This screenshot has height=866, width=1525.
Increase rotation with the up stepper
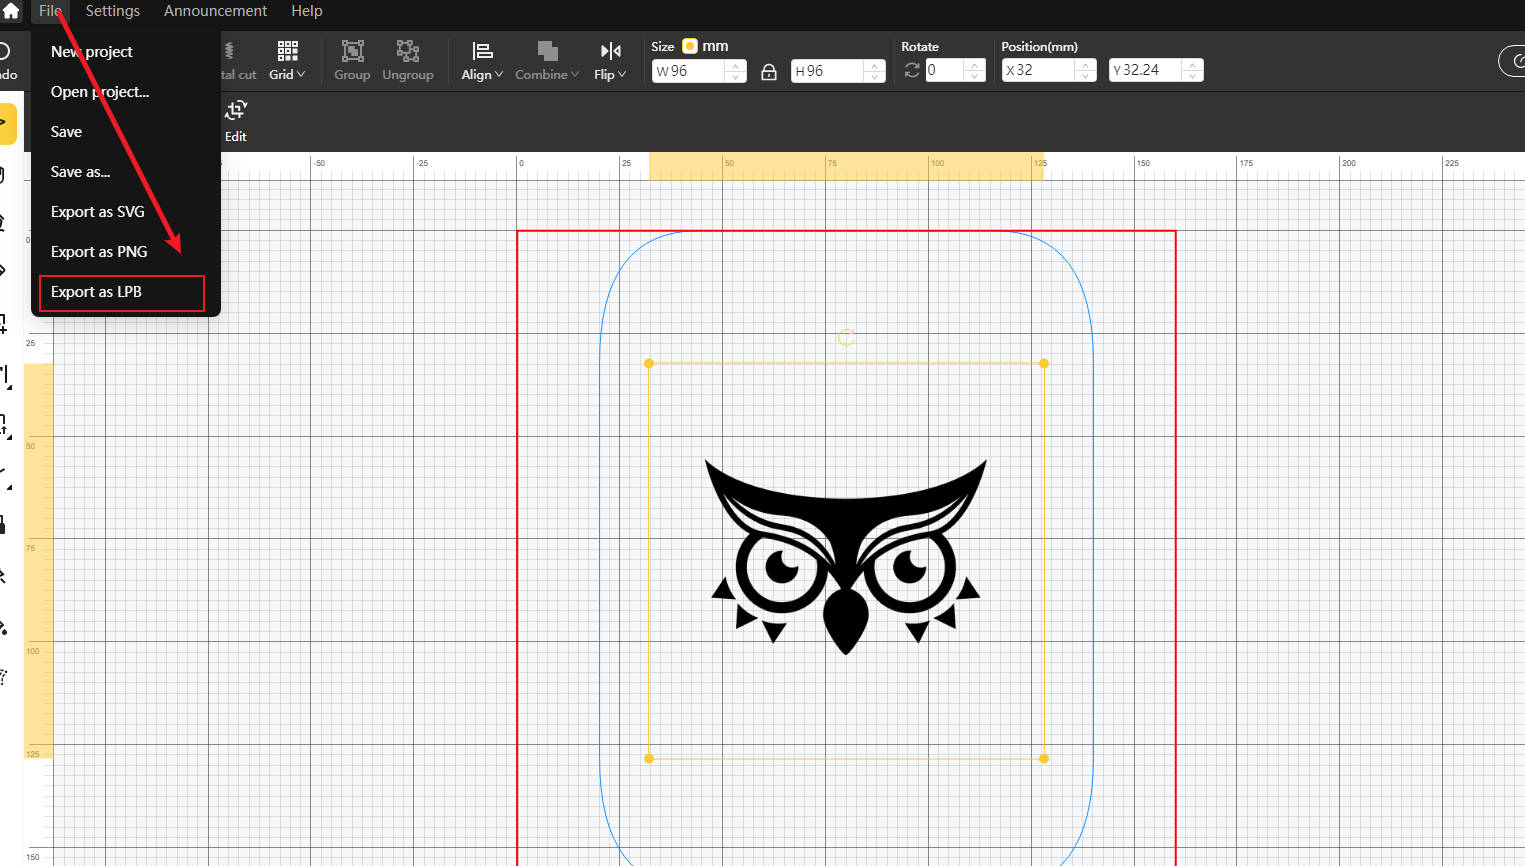click(975, 65)
